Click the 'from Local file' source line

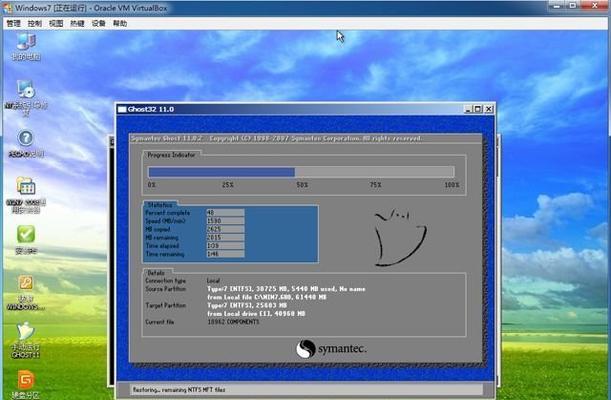tap(267, 297)
